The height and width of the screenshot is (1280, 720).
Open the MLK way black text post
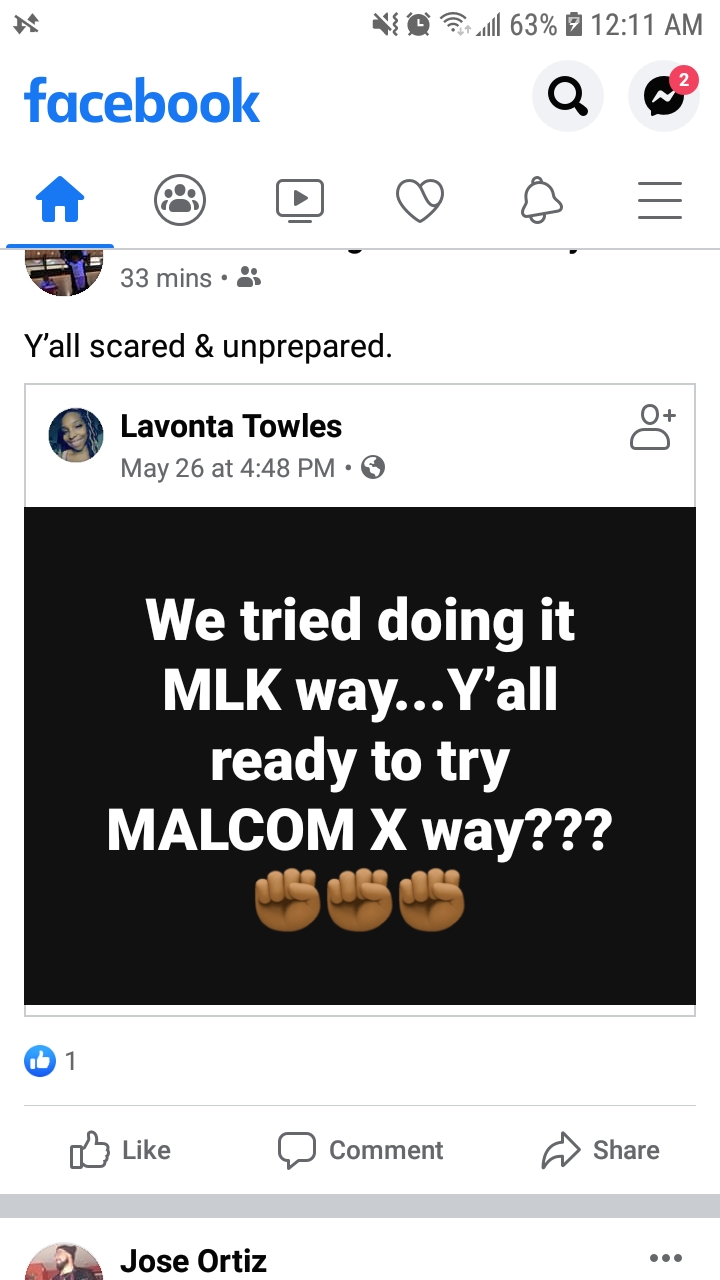pyautogui.click(x=360, y=756)
